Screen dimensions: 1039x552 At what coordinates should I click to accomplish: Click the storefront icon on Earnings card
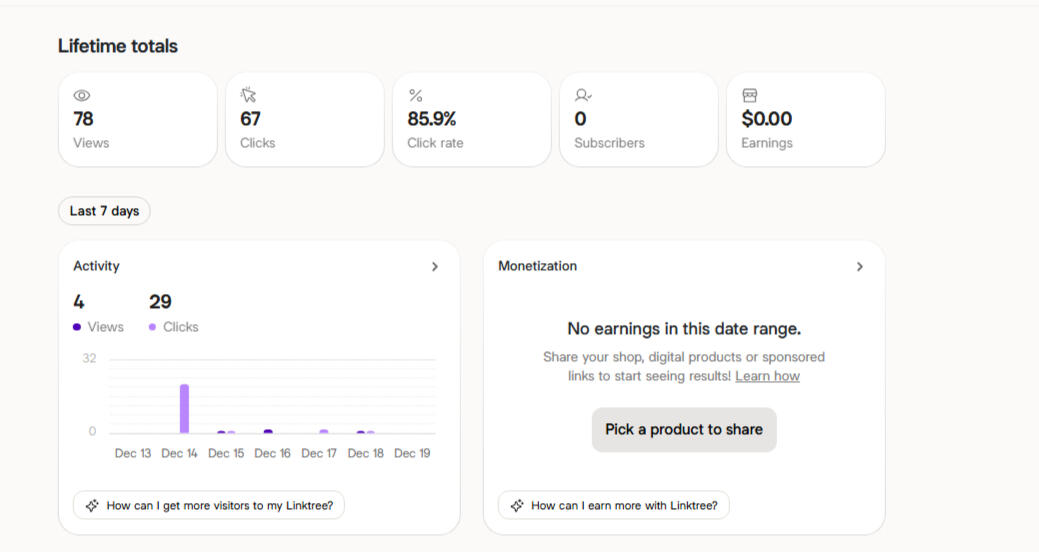[x=750, y=95]
